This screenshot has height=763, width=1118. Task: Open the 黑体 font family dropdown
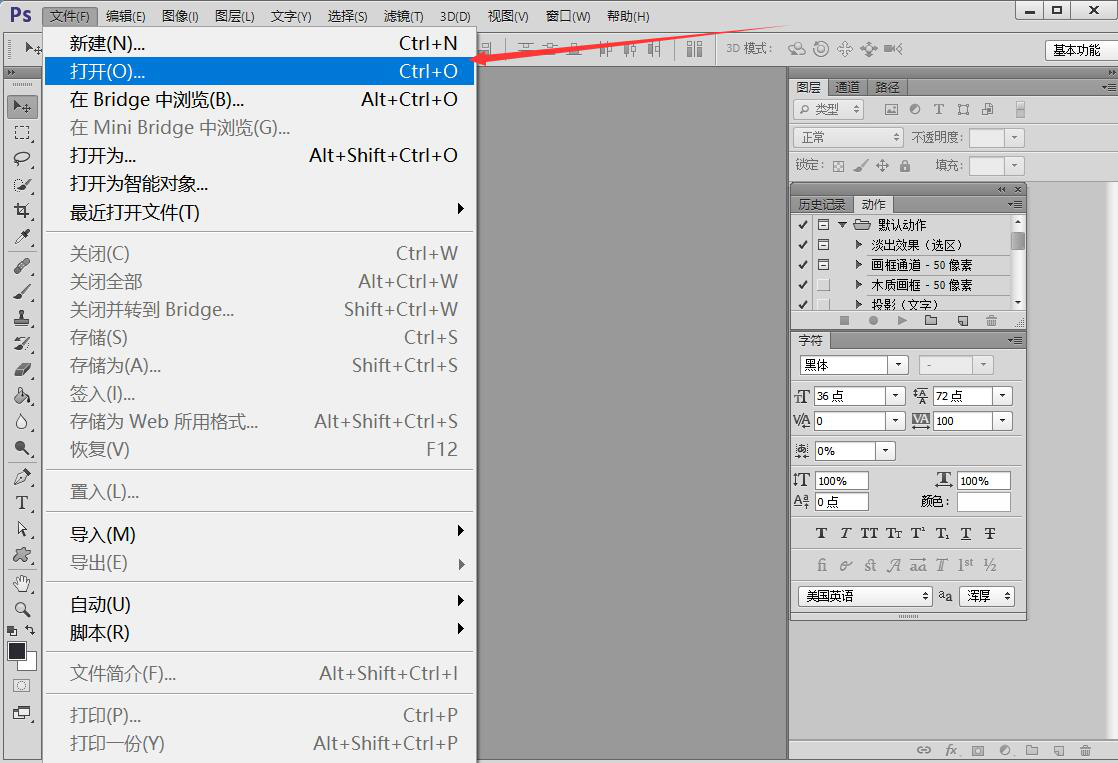pyautogui.click(x=898, y=365)
